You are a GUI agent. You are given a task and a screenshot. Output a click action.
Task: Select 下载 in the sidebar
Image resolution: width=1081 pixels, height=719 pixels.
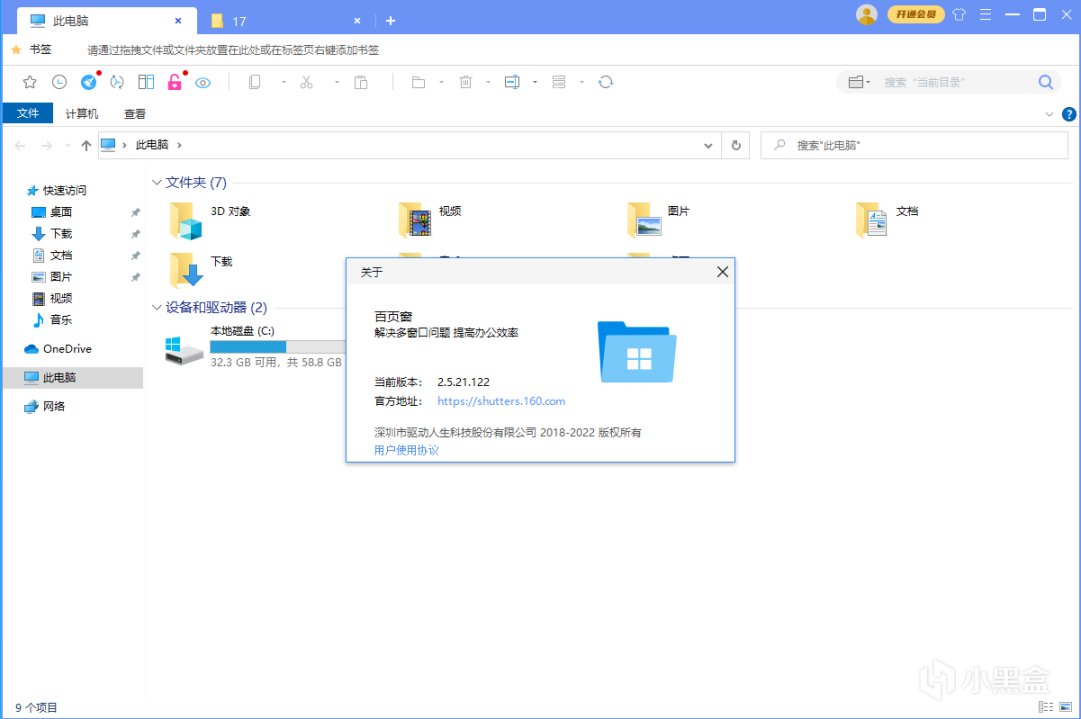(61, 234)
